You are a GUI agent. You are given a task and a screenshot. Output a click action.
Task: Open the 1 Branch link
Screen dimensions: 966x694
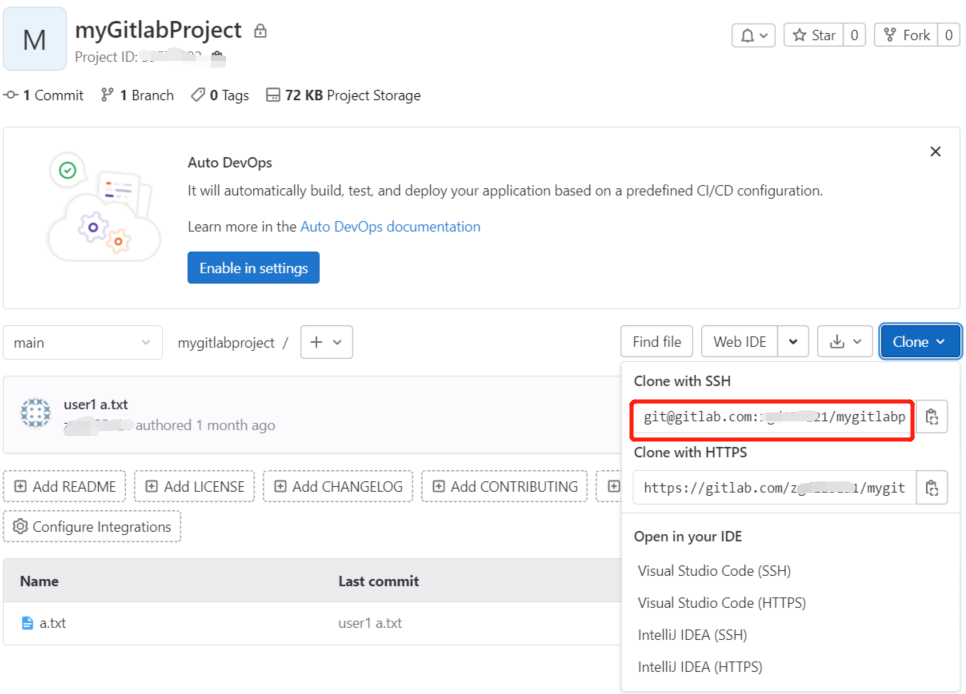[137, 96]
